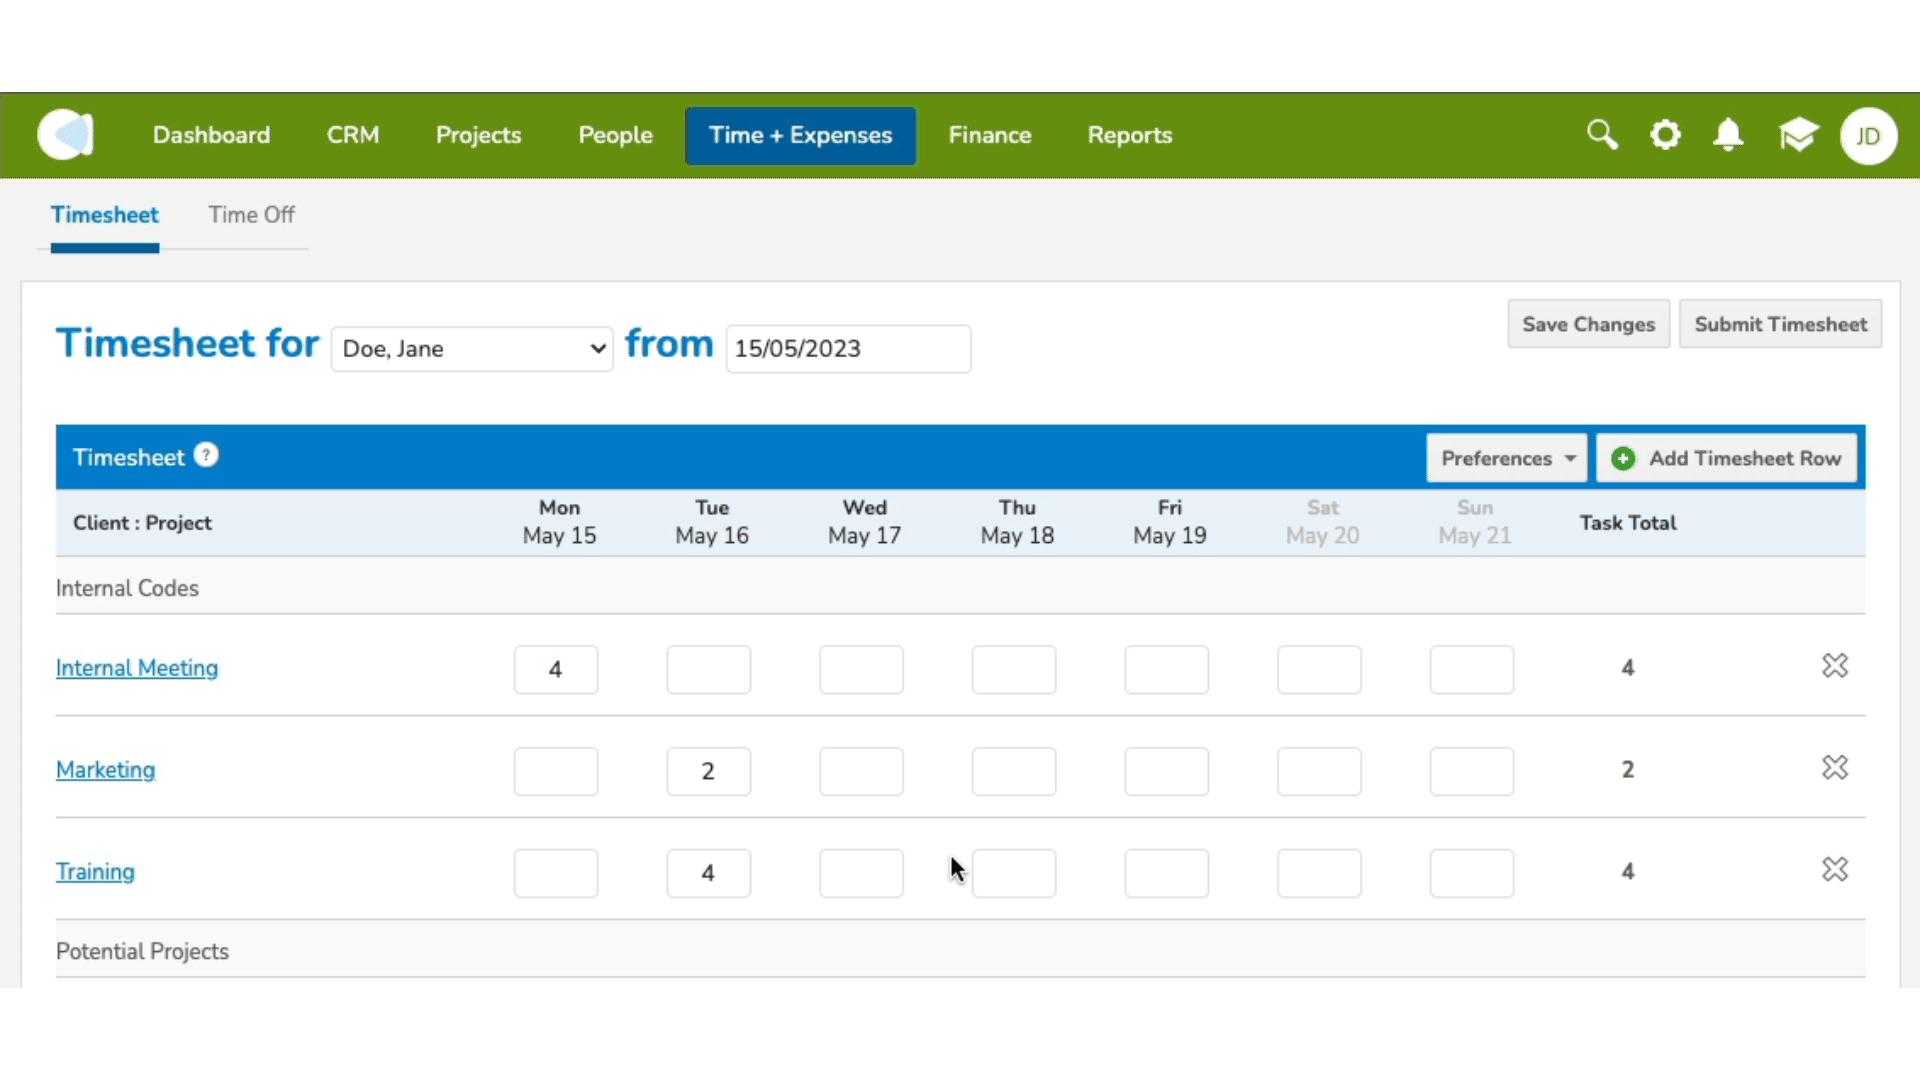
Task: Click the app logo in the navigation bar
Action: click(x=66, y=135)
